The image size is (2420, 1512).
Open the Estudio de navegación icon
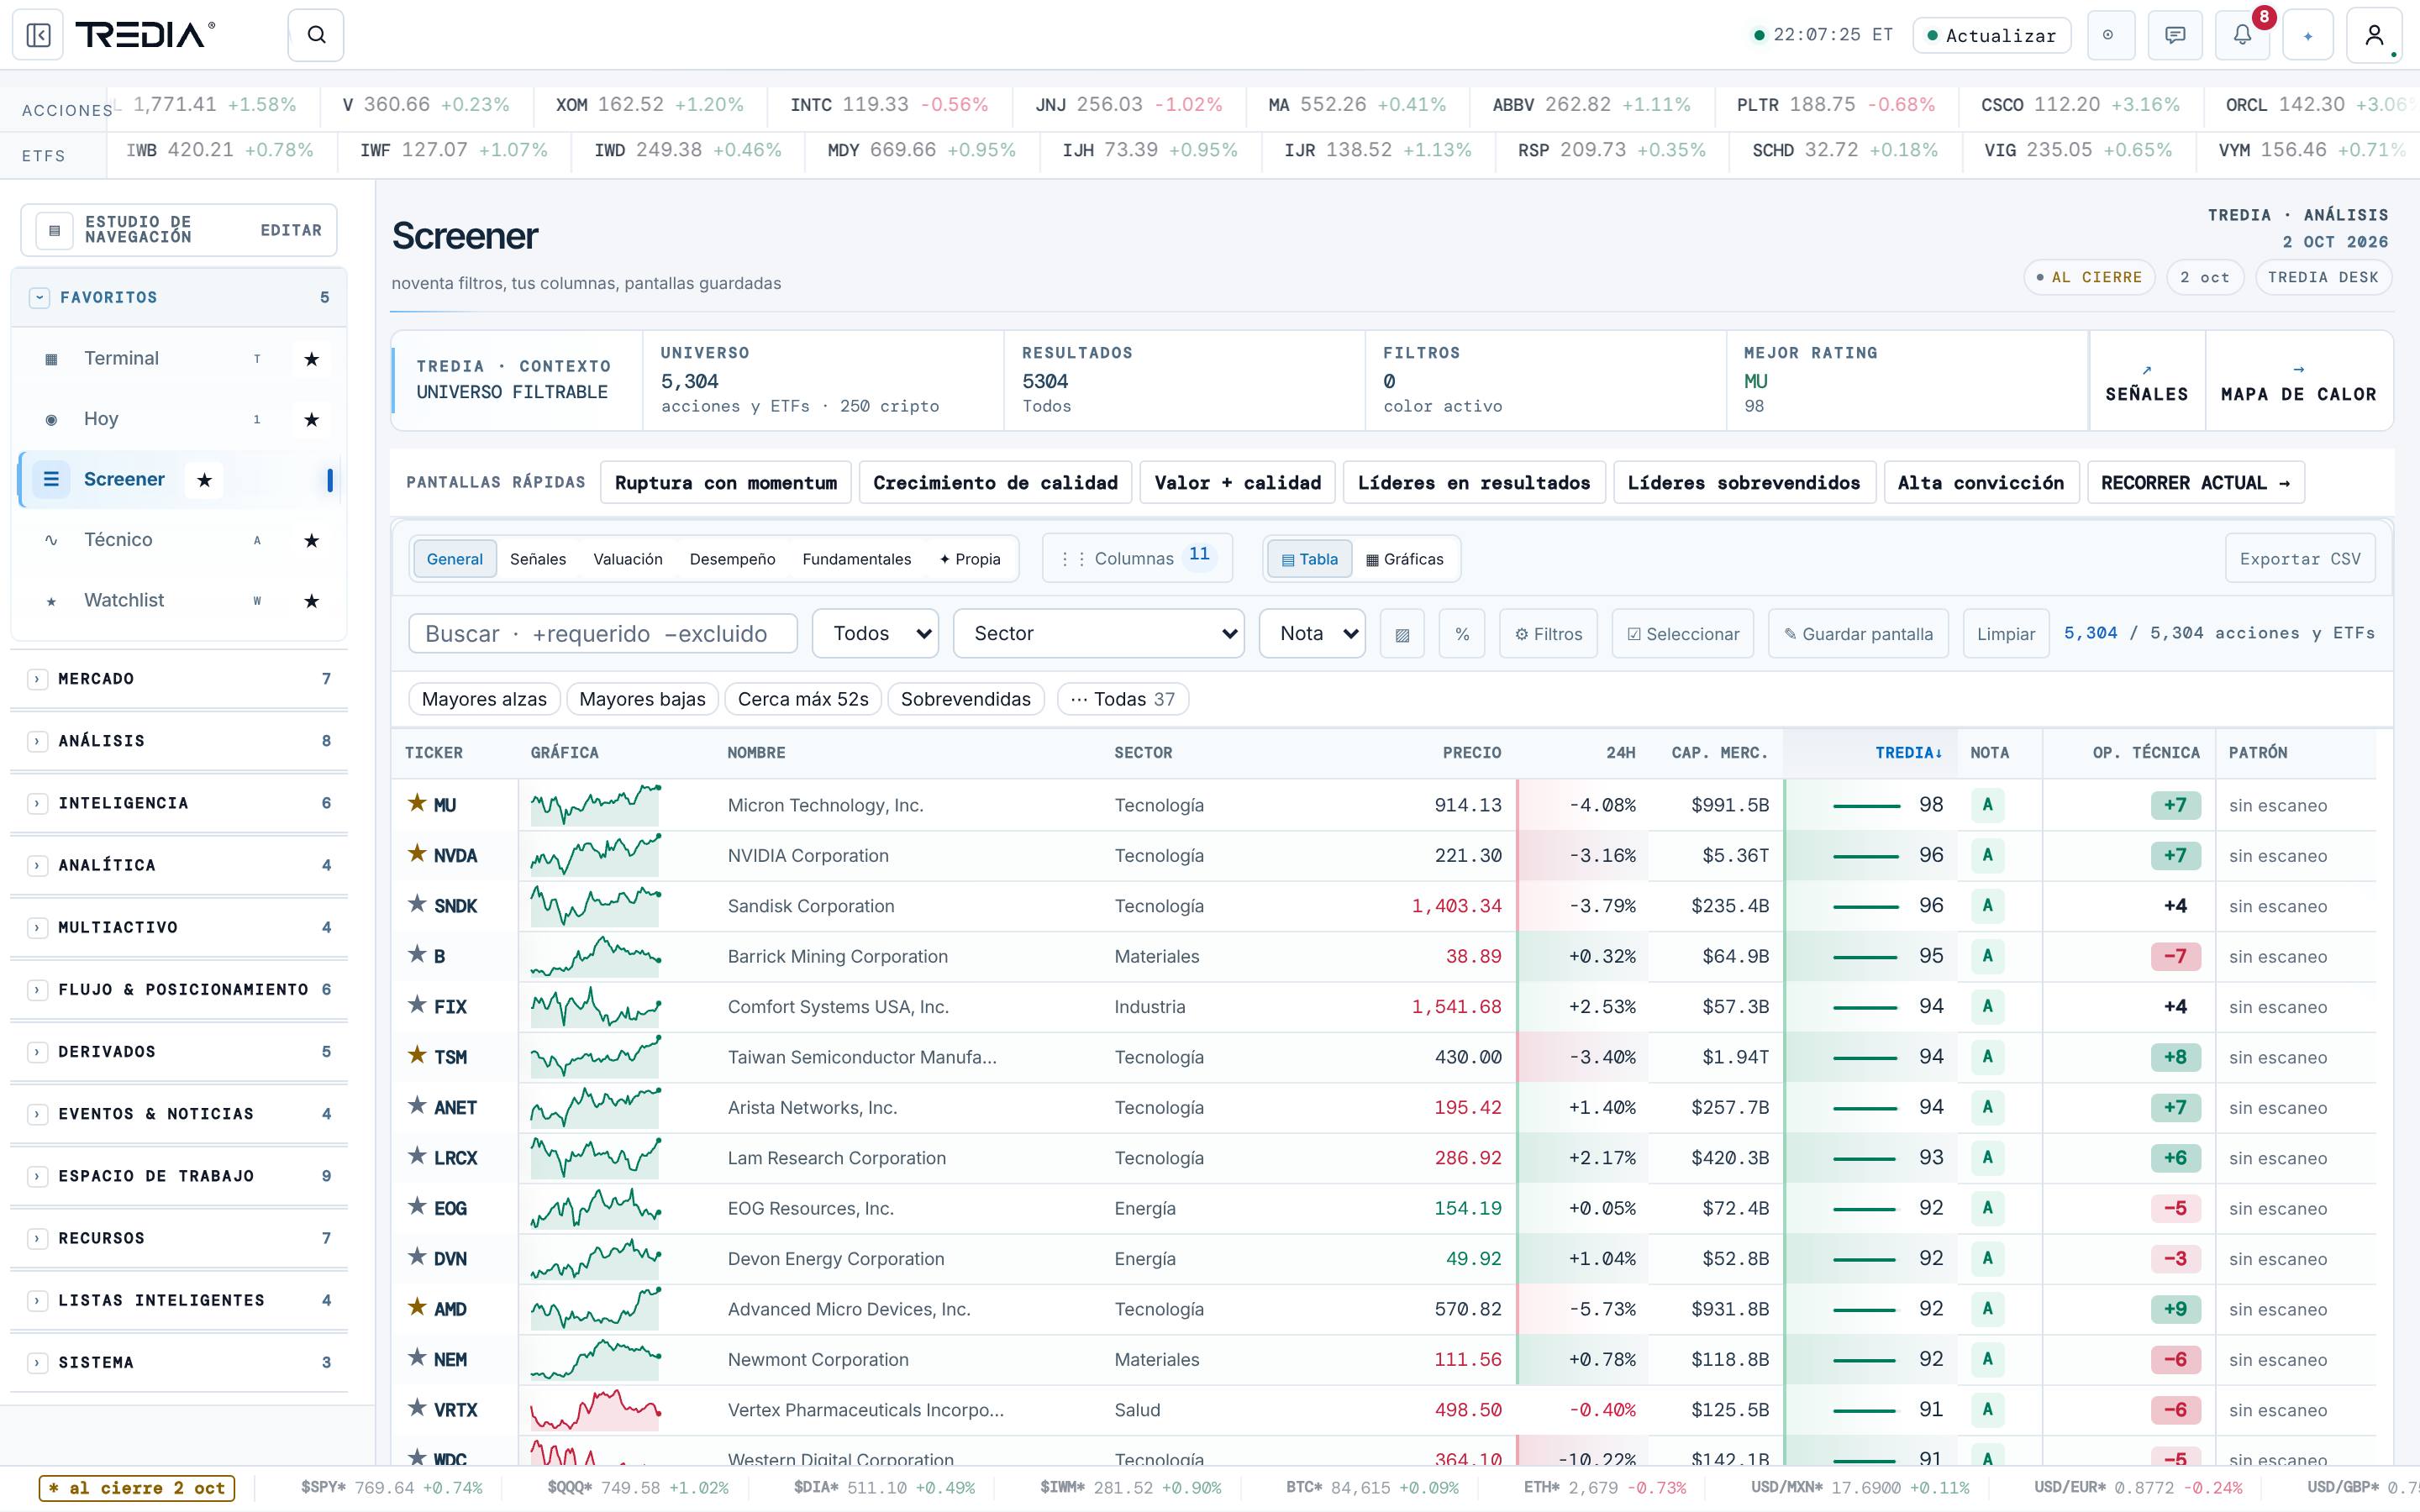[x=54, y=230]
